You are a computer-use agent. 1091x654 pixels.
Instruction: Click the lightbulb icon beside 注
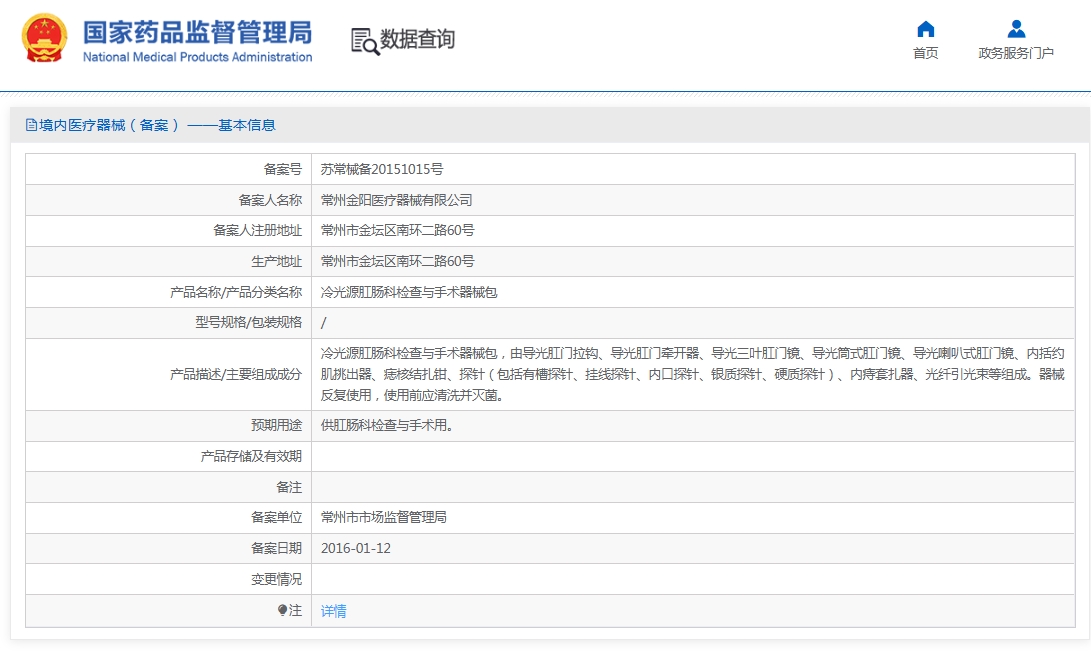pyautogui.click(x=282, y=610)
